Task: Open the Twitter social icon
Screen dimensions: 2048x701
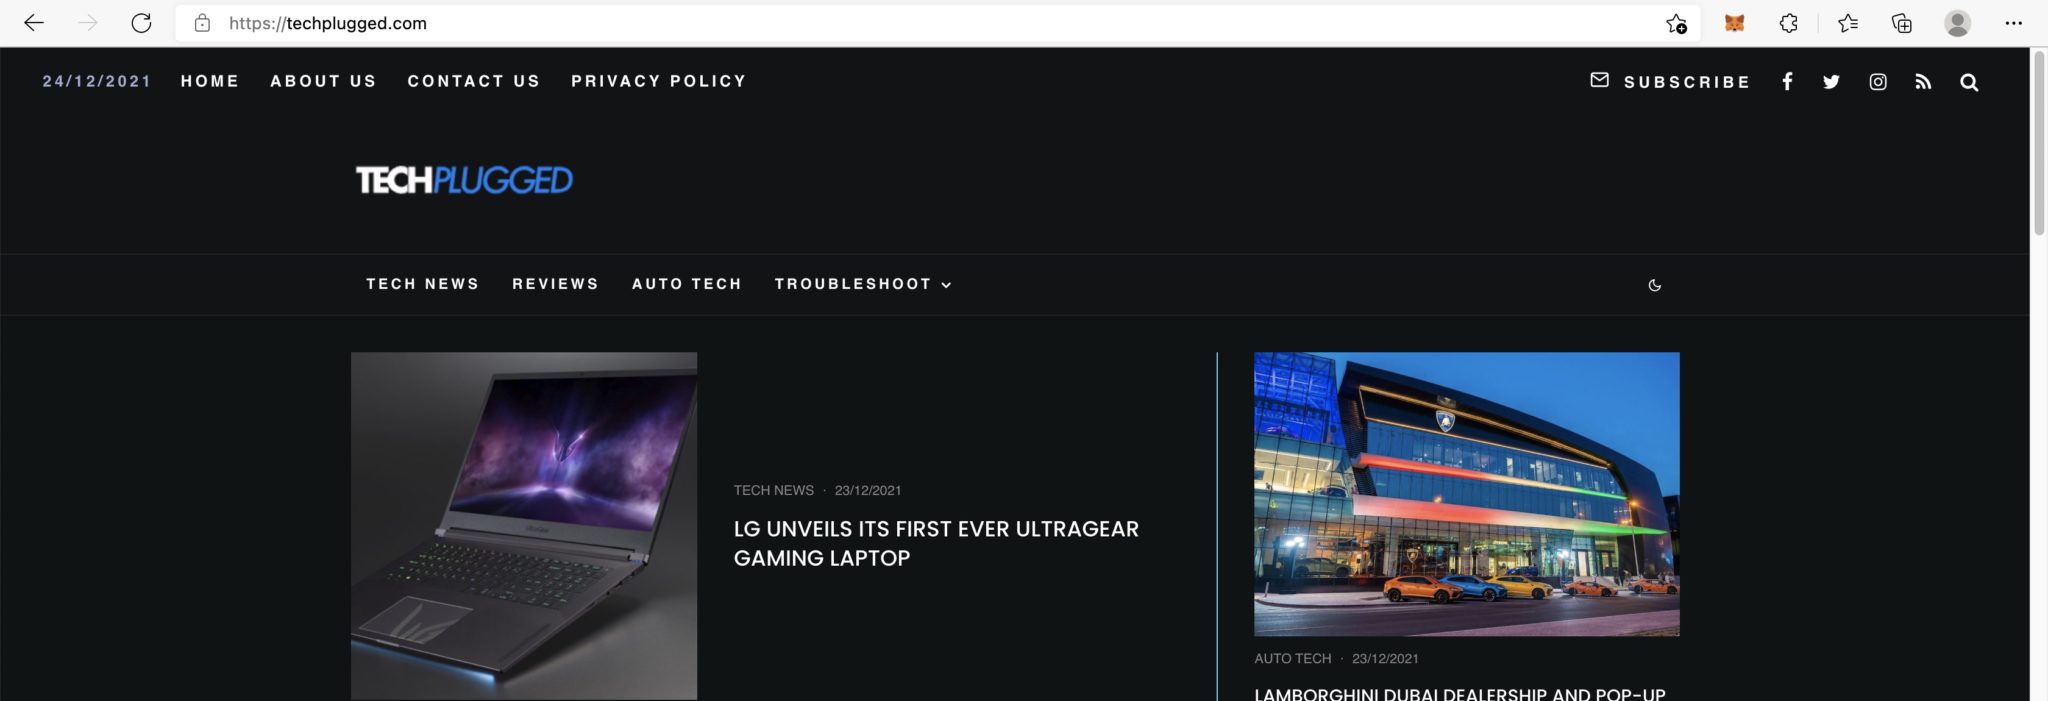Action: click(x=1831, y=82)
